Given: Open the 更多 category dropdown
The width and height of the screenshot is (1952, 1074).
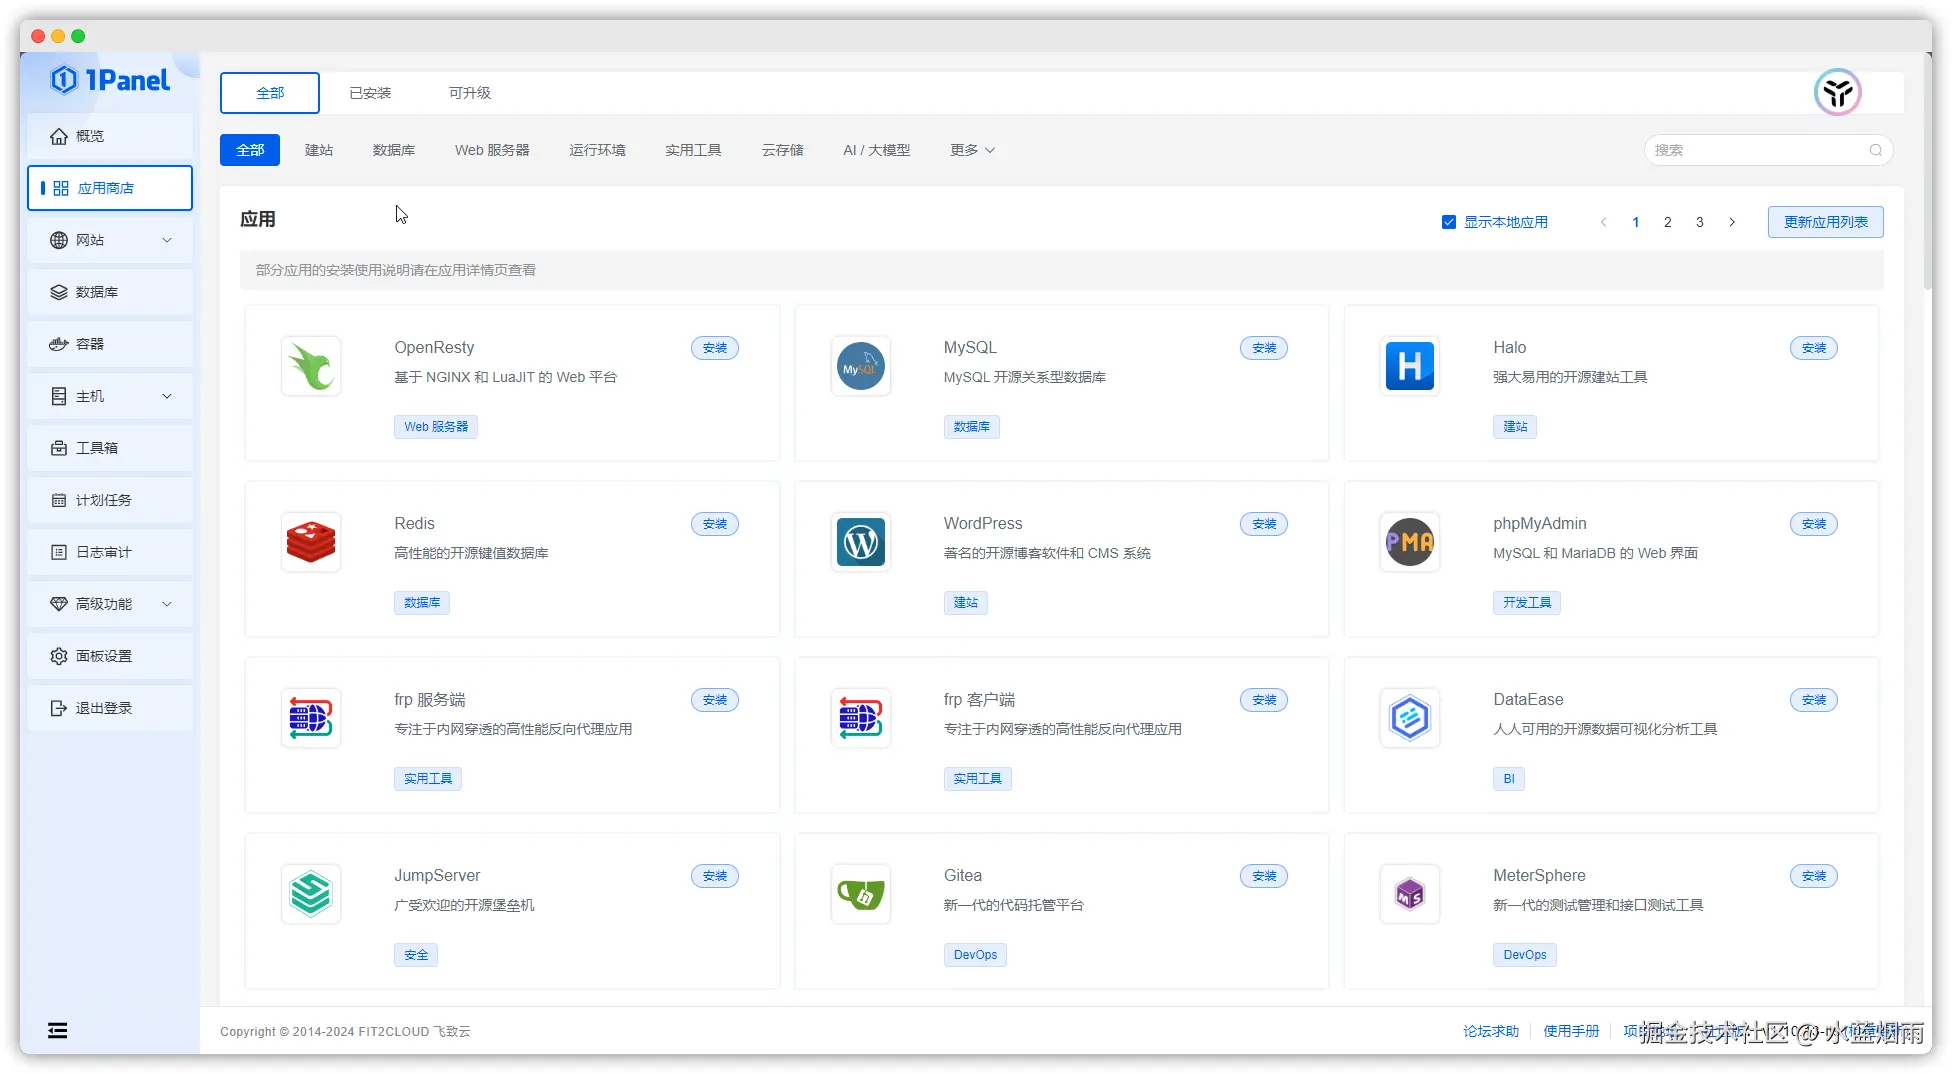Looking at the screenshot, I should coord(972,150).
